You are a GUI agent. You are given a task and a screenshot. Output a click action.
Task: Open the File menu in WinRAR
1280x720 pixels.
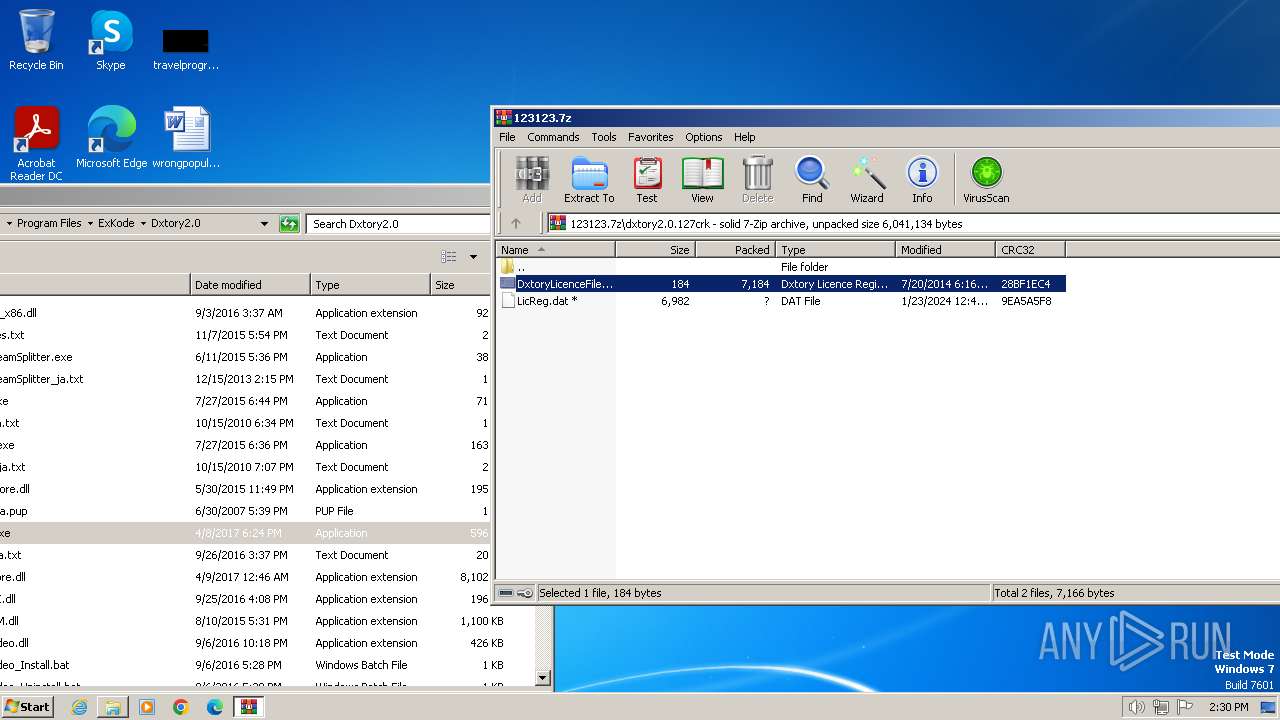point(507,137)
